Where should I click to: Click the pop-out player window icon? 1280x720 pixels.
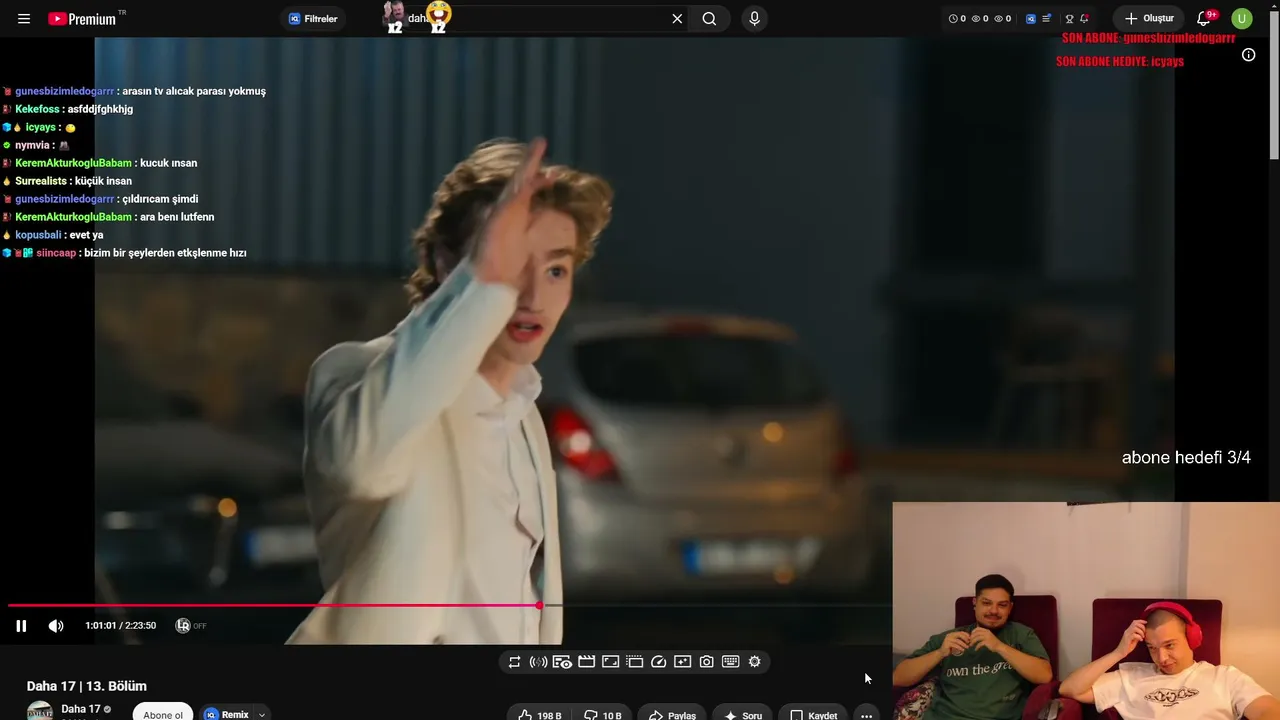pos(634,662)
